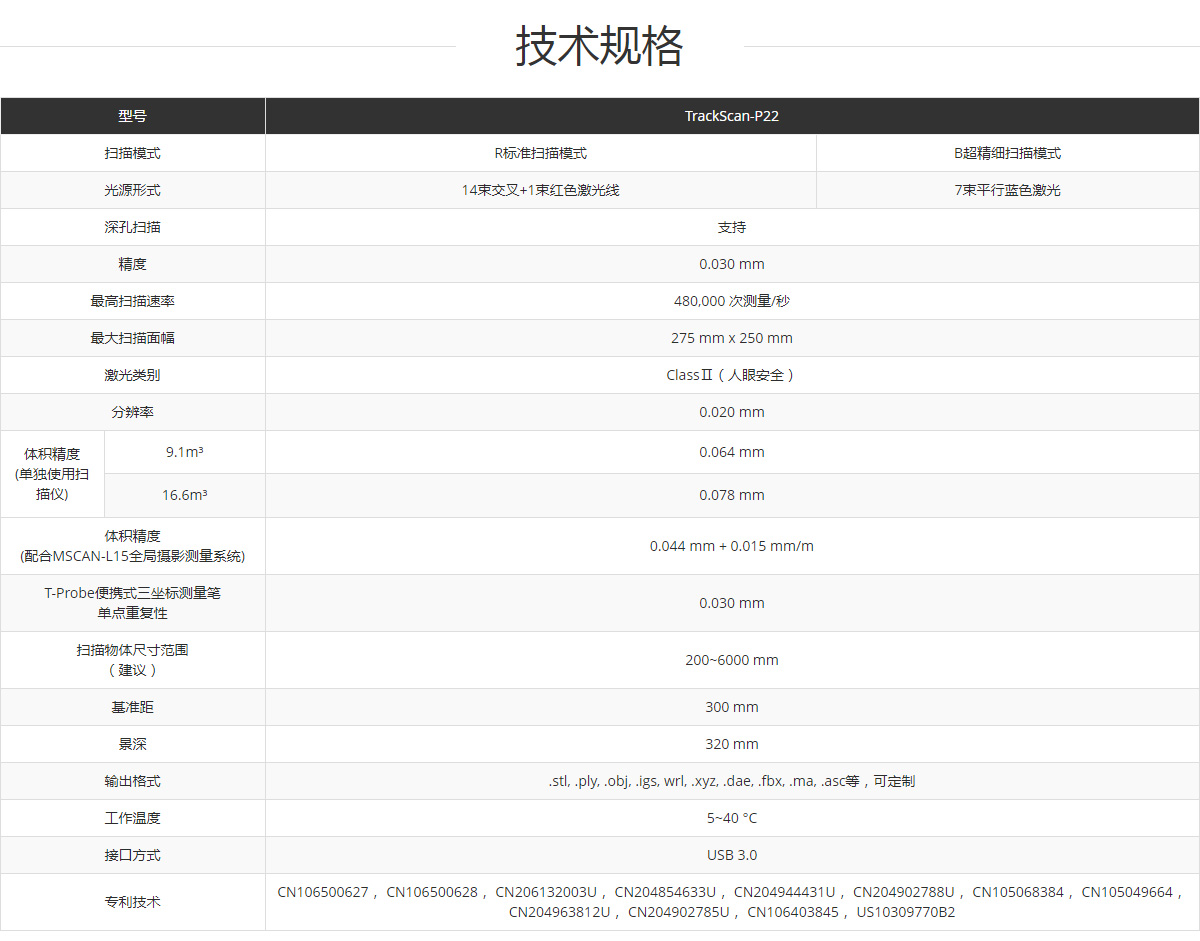The height and width of the screenshot is (941, 1200).
Task: Click the 精度 value 0.030 mm
Action: click(731, 263)
